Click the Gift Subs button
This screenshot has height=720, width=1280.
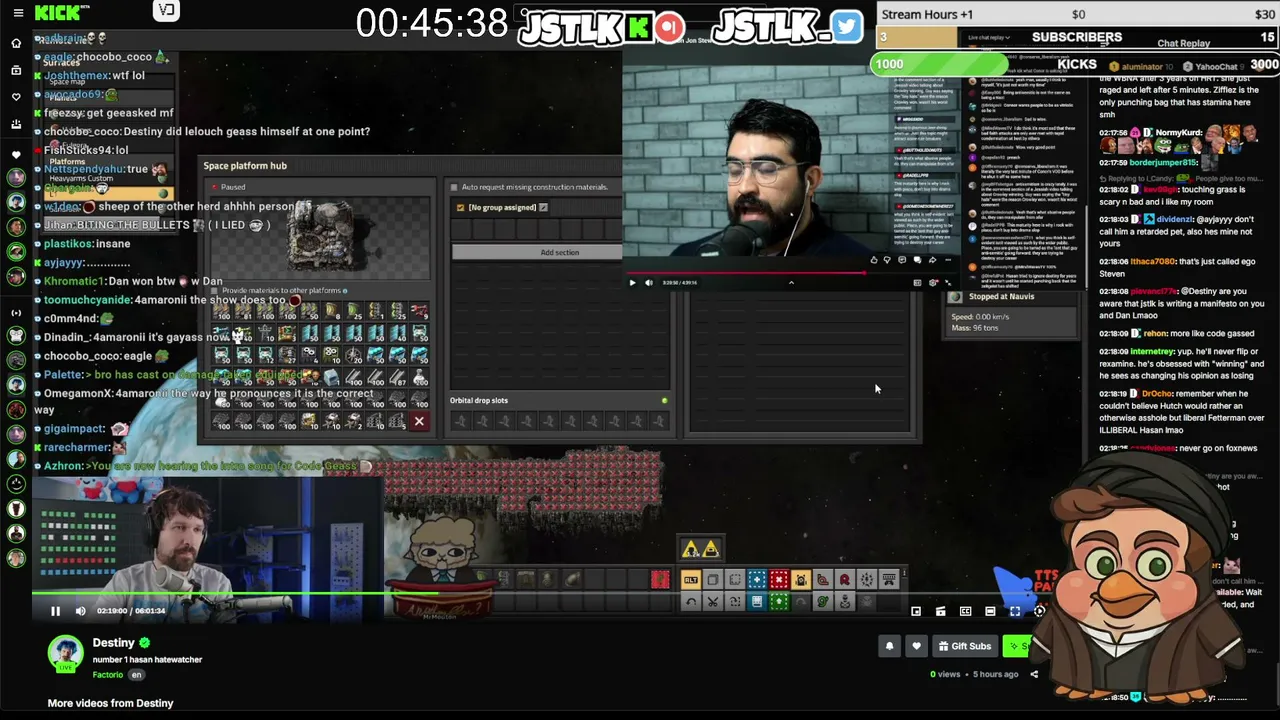coord(964,646)
